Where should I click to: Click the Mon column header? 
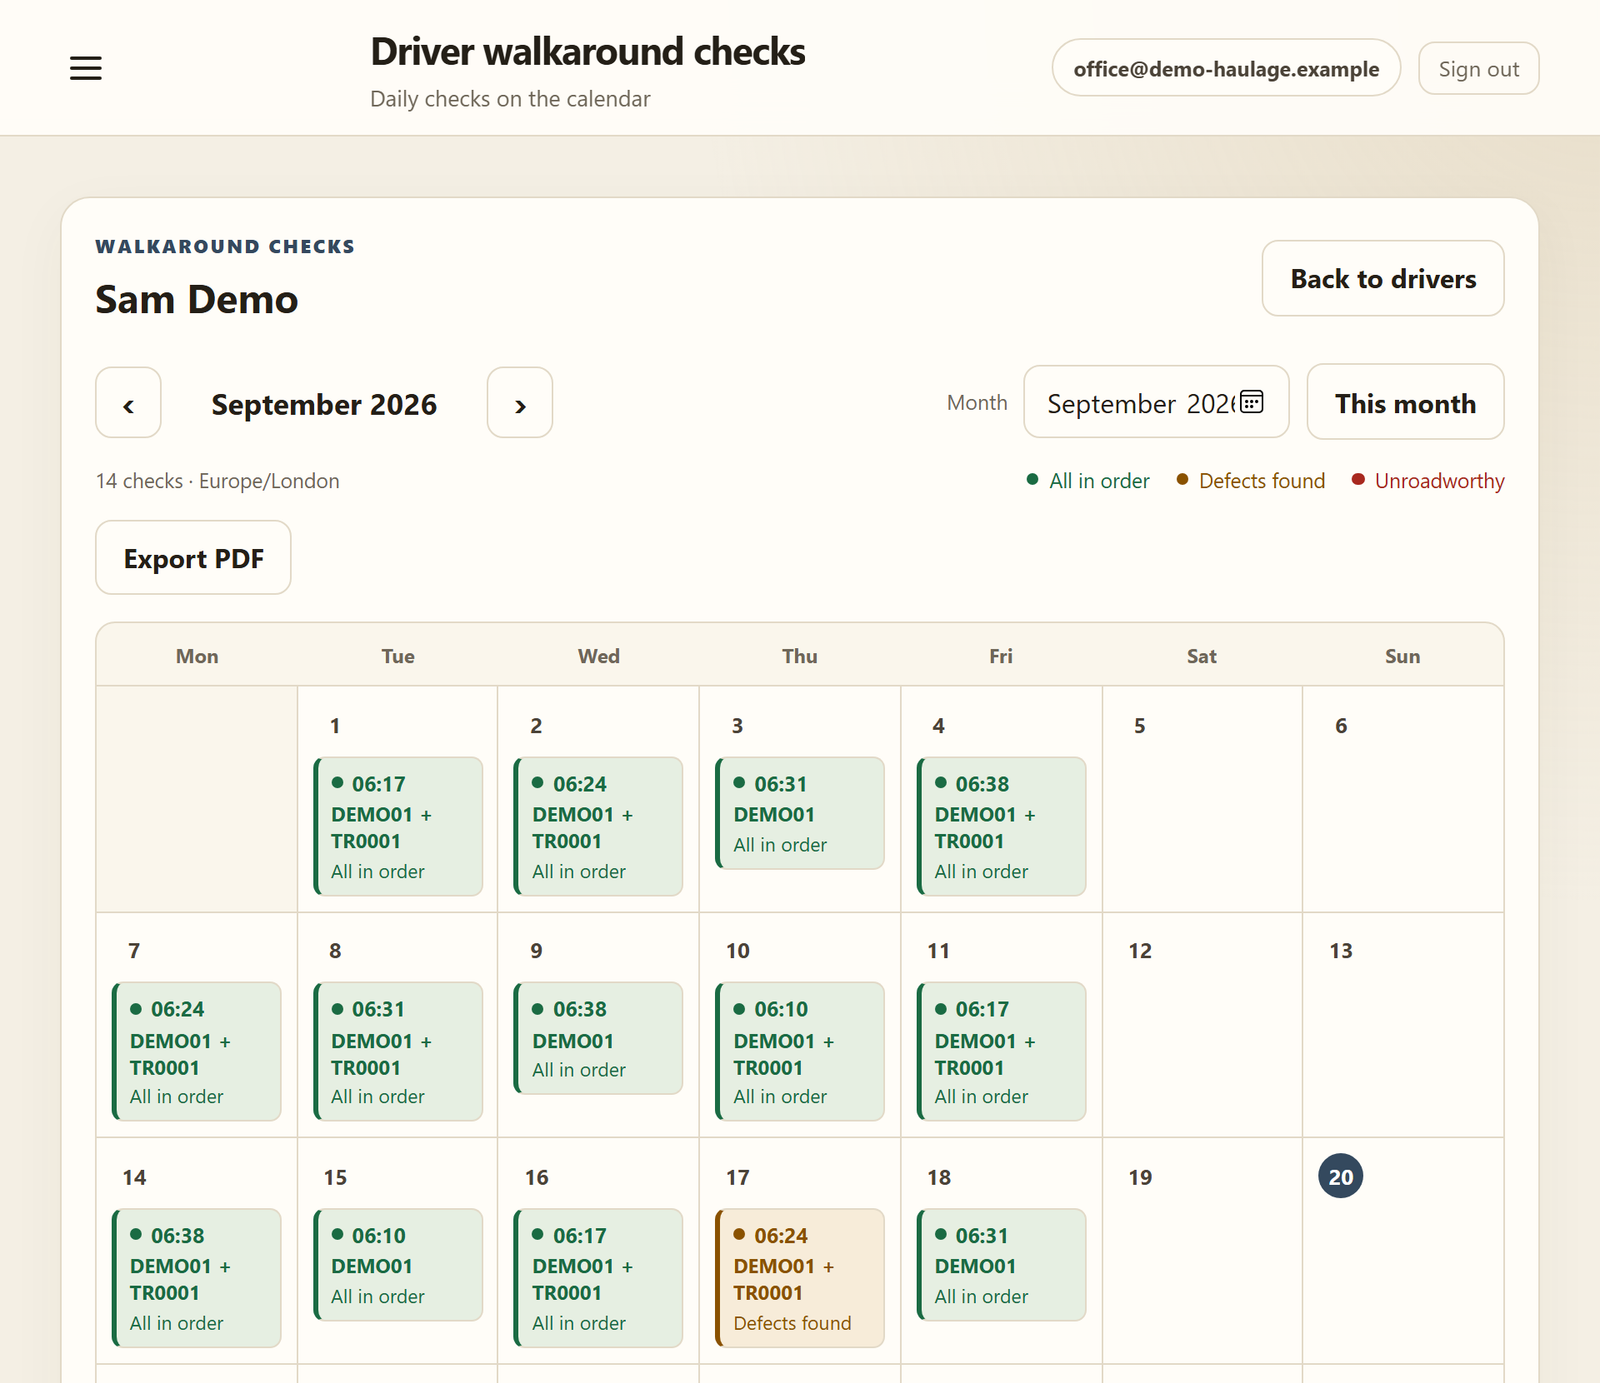click(x=197, y=656)
